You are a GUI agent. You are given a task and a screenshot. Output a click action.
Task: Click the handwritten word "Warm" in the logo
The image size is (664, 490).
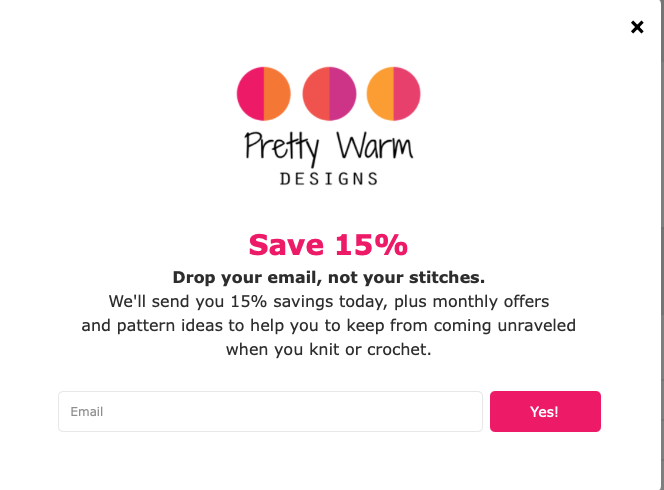pos(375,146)
